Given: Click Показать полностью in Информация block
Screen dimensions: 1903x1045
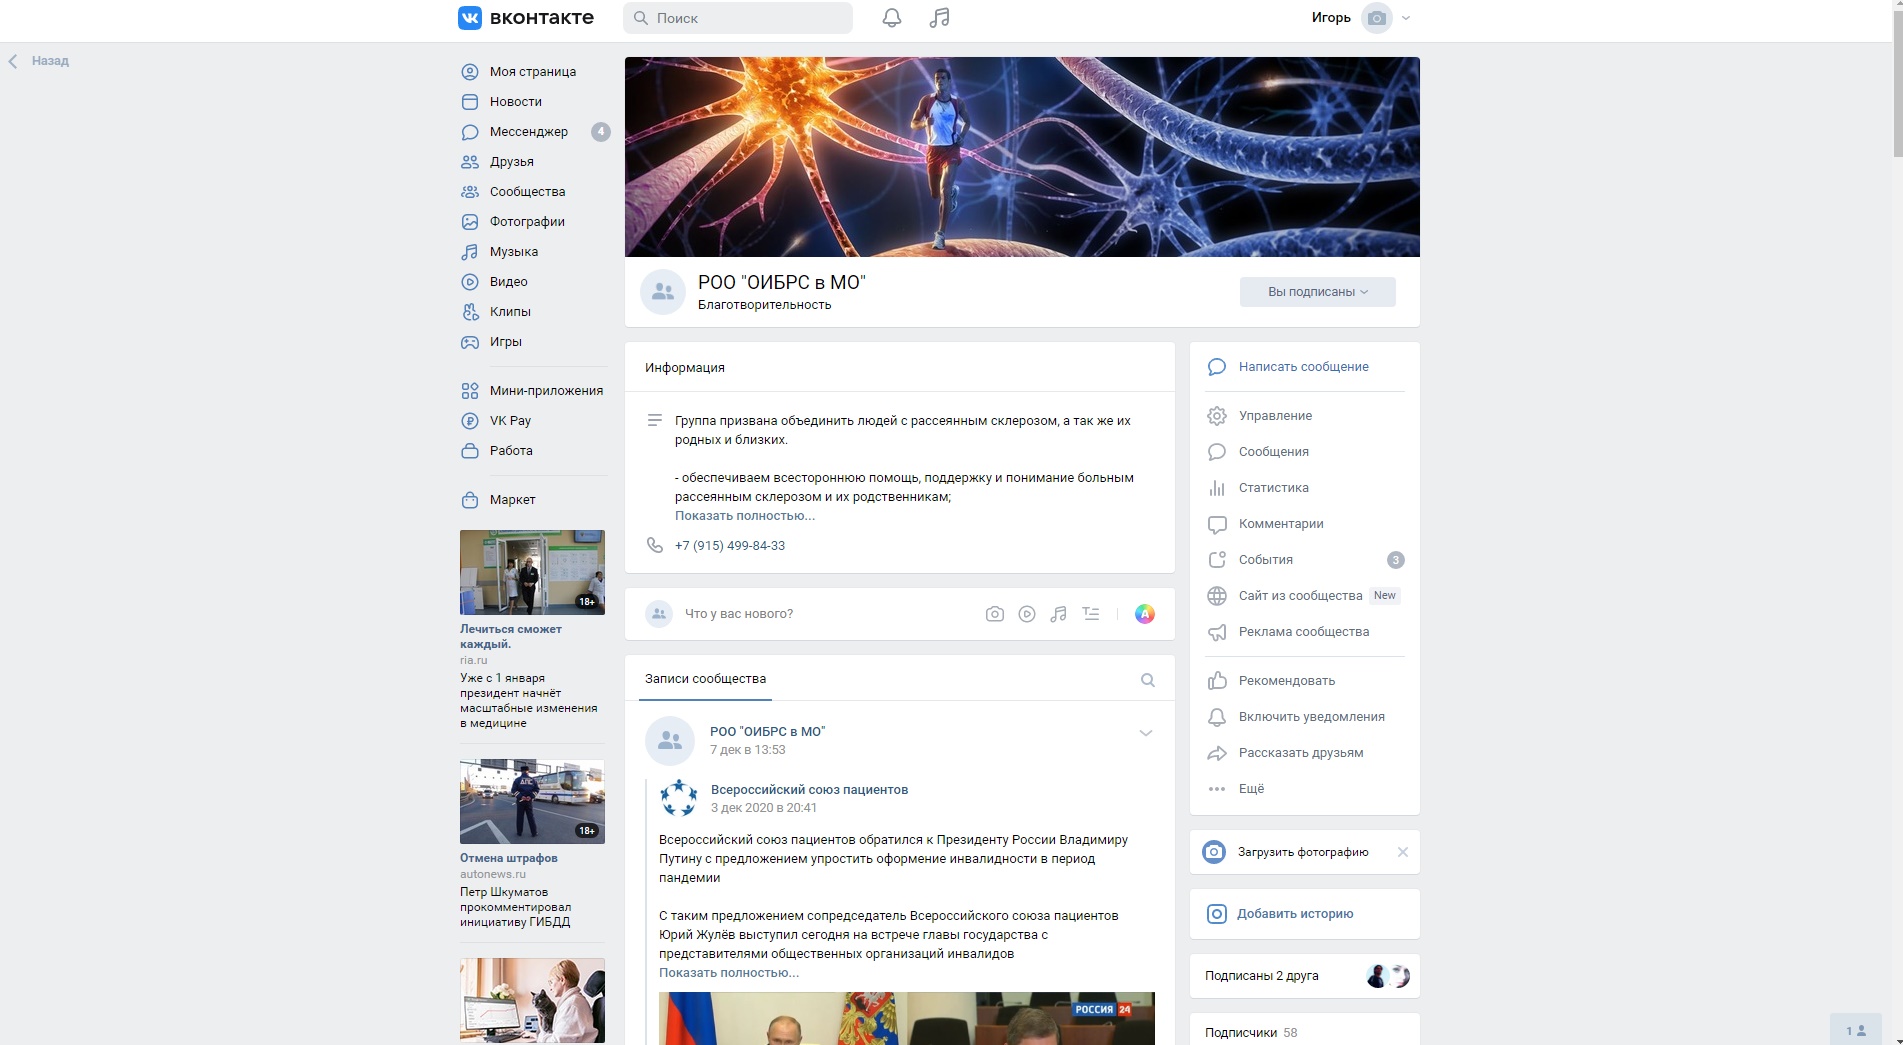Looking at the screenshot, I should point(744,516).
